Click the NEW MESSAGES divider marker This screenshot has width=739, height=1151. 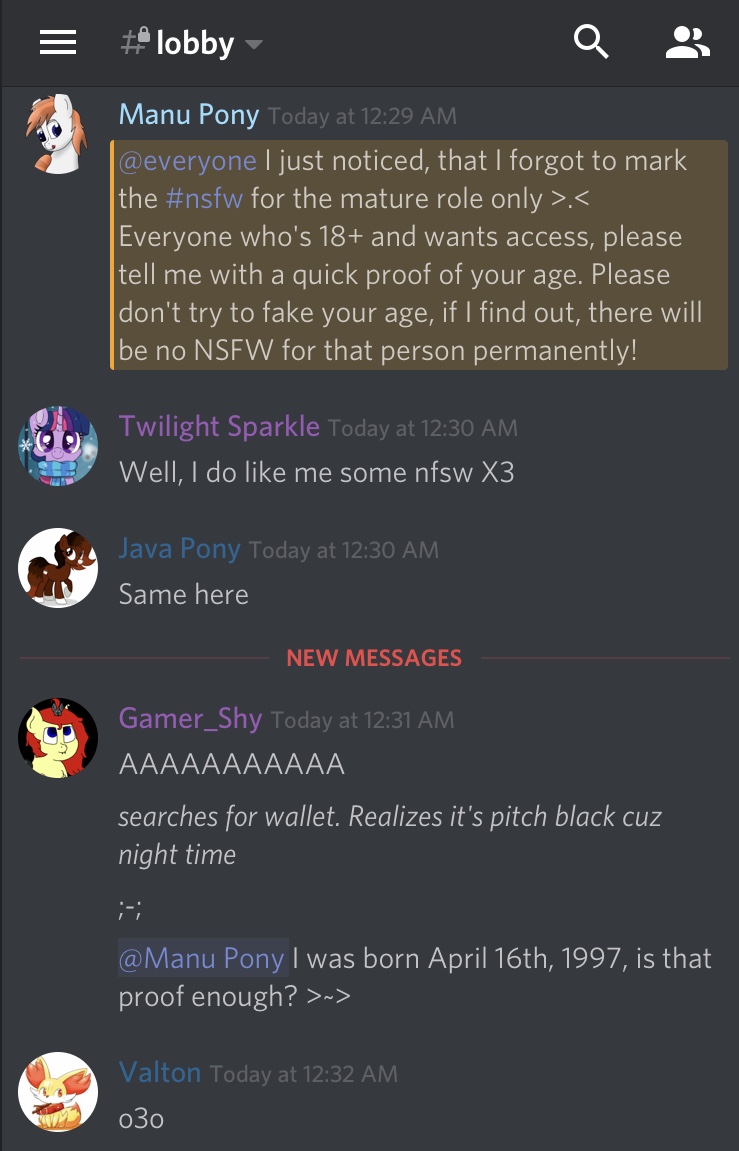click(x=374, y=658)
